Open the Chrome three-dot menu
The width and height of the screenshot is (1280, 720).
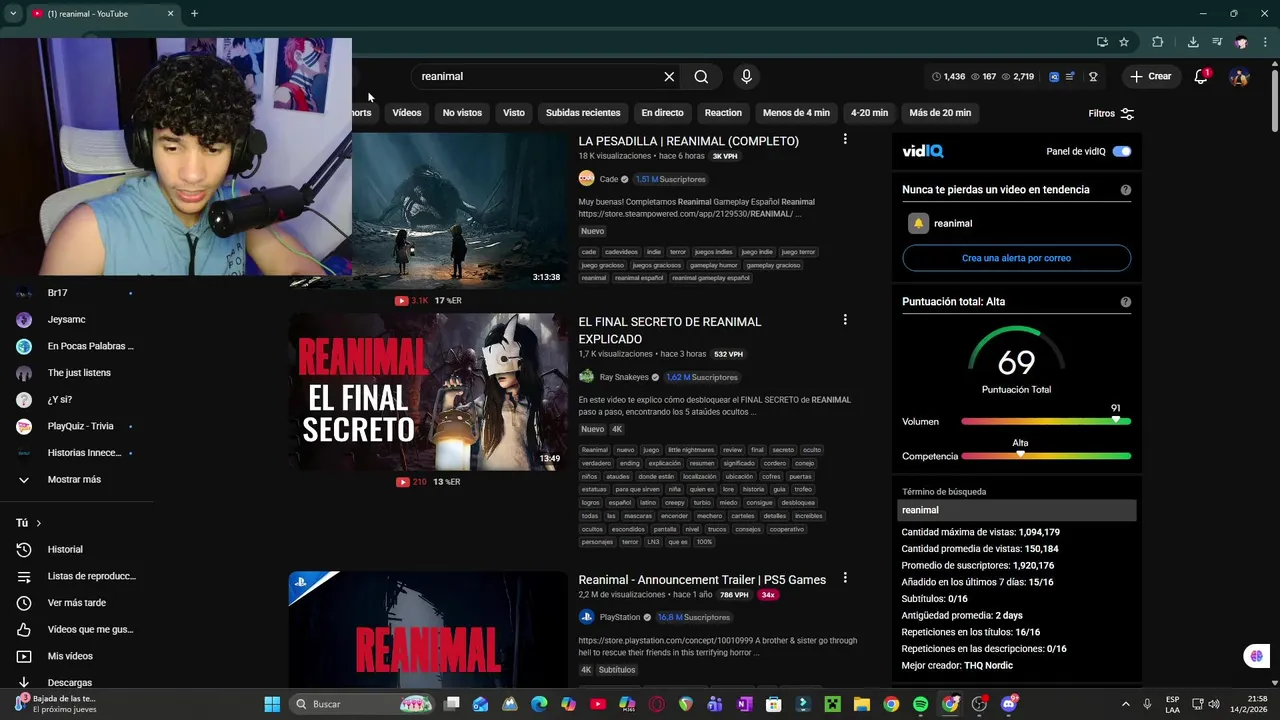click(x=1264, y=42)
